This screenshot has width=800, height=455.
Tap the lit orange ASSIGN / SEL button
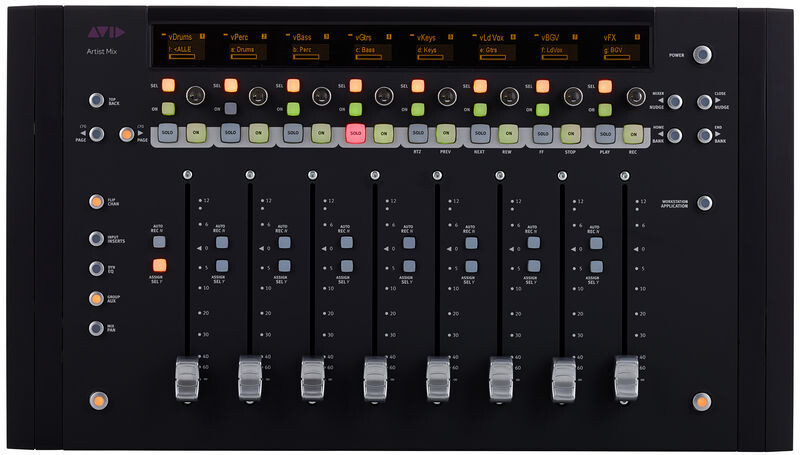[159, 265]
